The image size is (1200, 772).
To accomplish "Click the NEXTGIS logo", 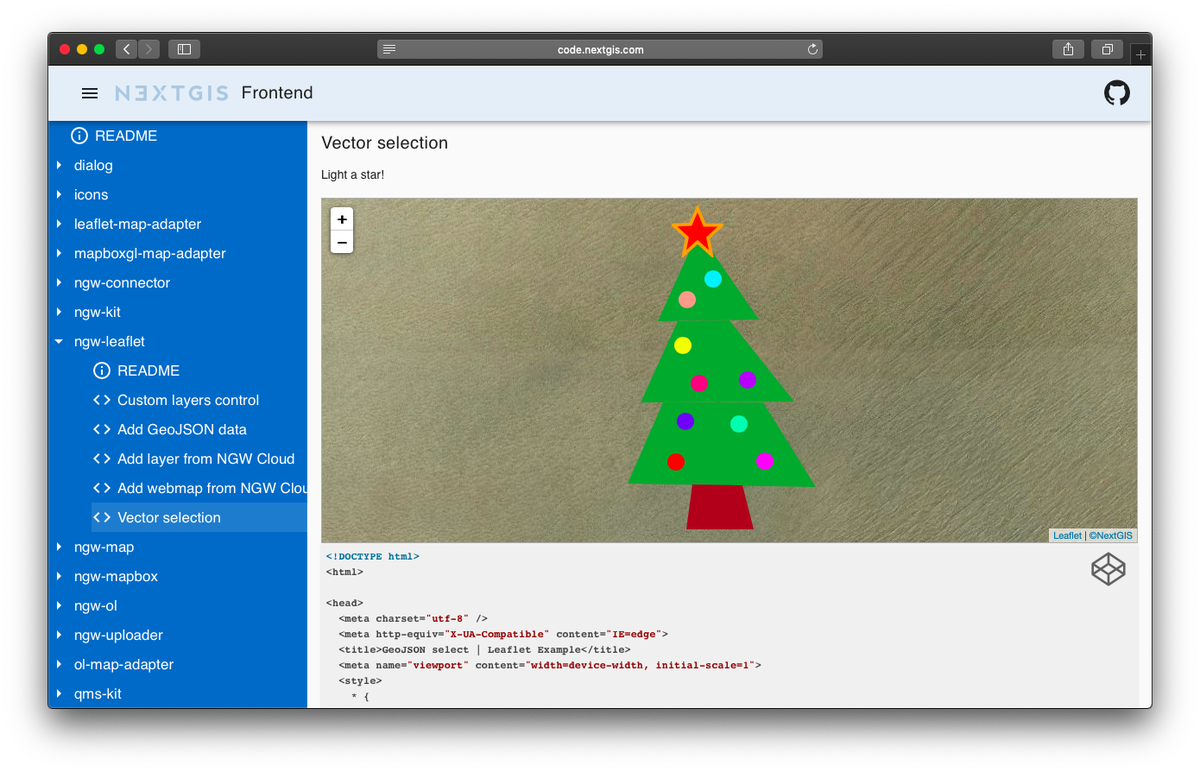I will (171, 93).
